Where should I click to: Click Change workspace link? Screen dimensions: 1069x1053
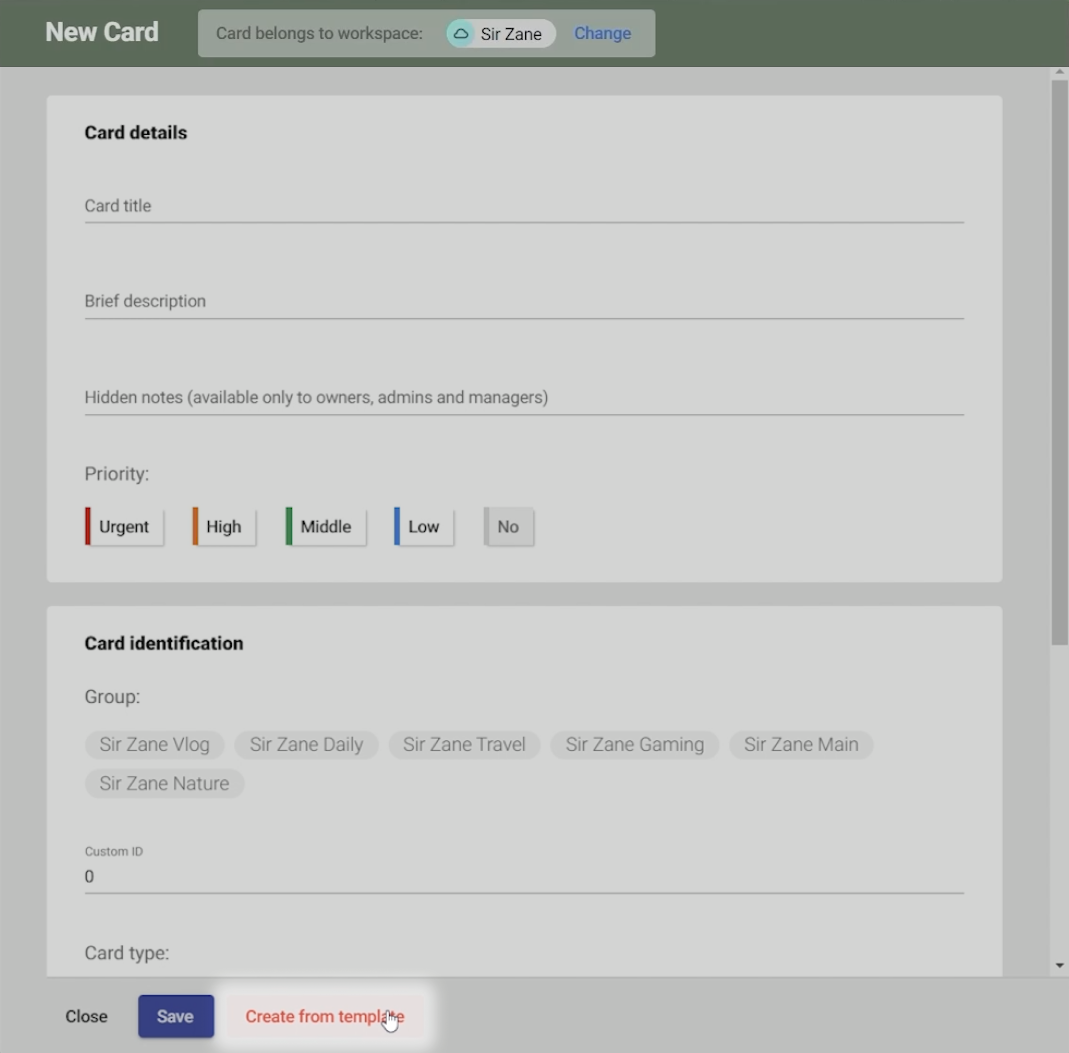tap(602, 34)
